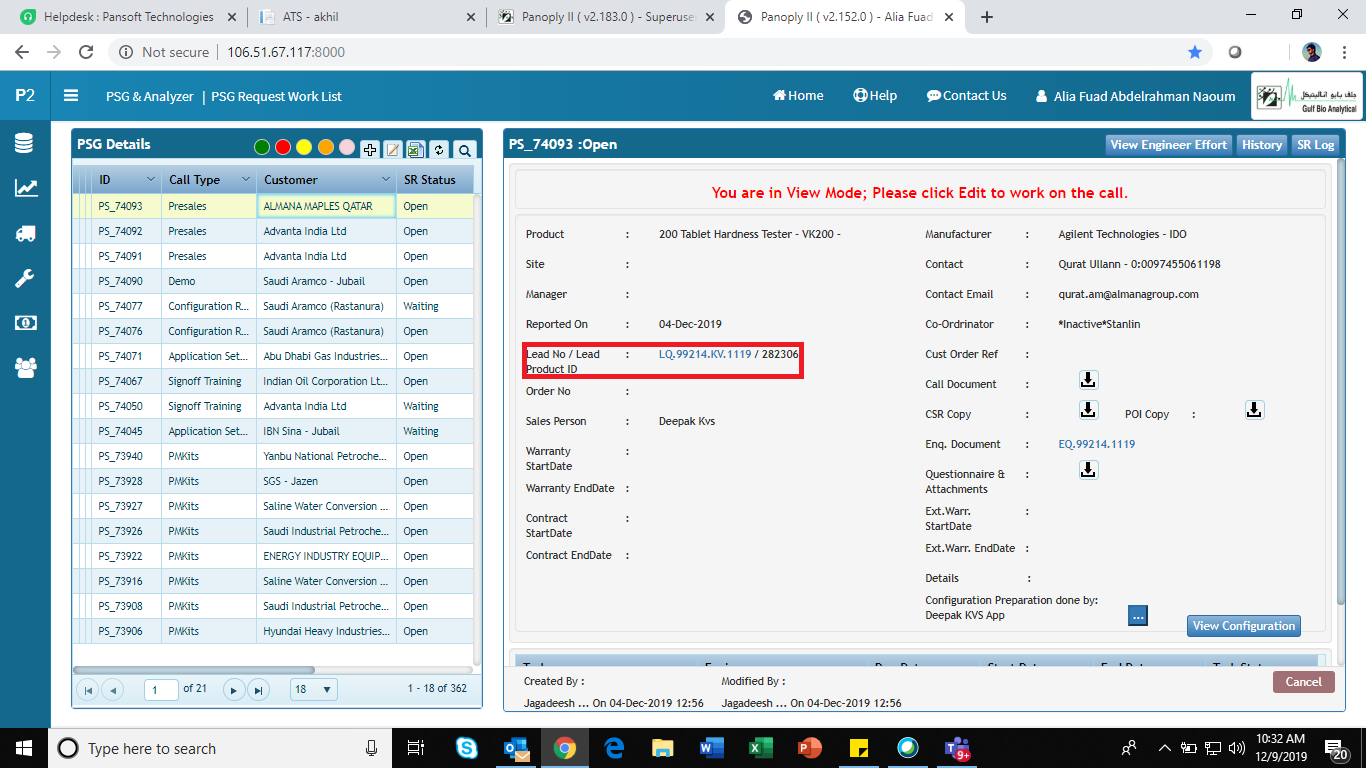
Task: Open Excel from the taskbar
Action: 761,747
